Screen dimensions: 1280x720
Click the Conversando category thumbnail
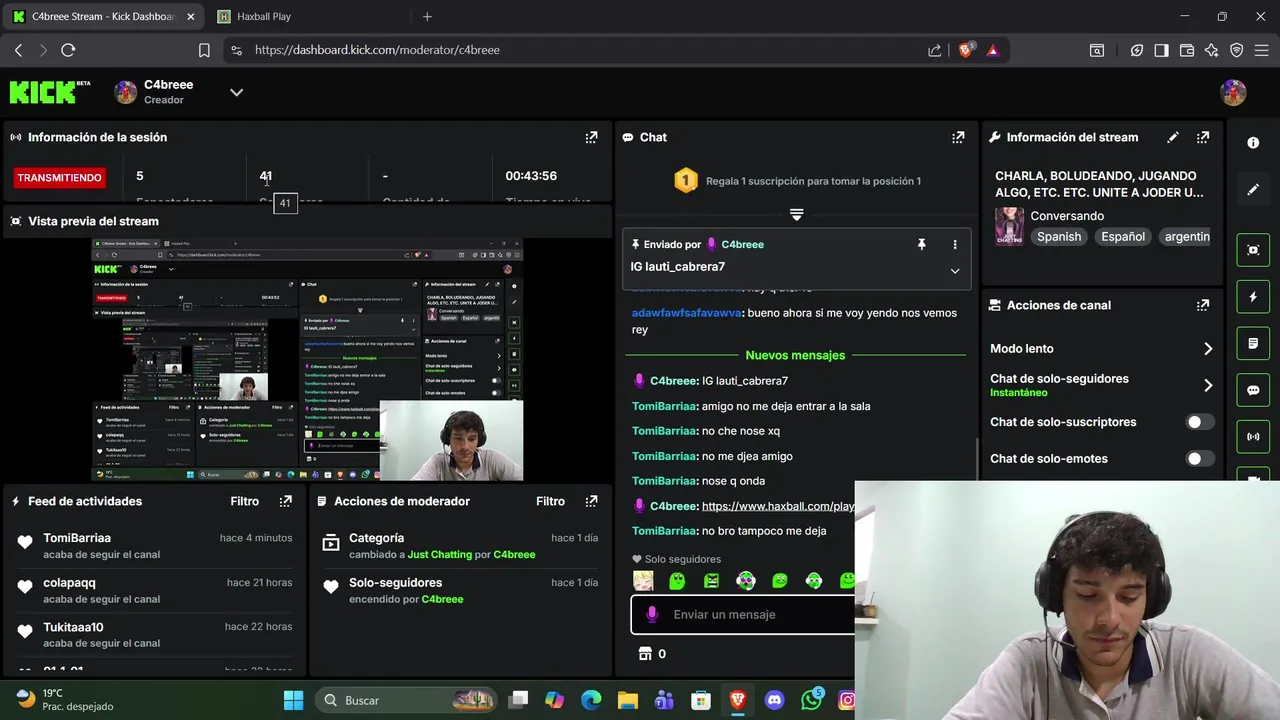1009,226
